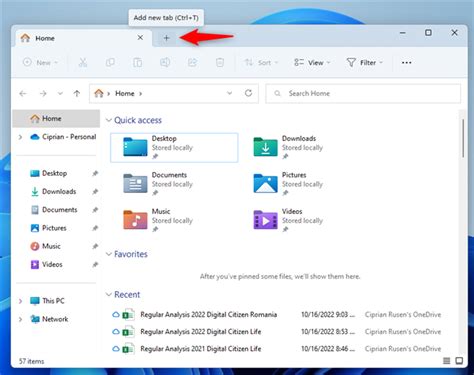The image size is (474, 375).
Task: Go forward with the right arrow
Action: click(43, 94)
